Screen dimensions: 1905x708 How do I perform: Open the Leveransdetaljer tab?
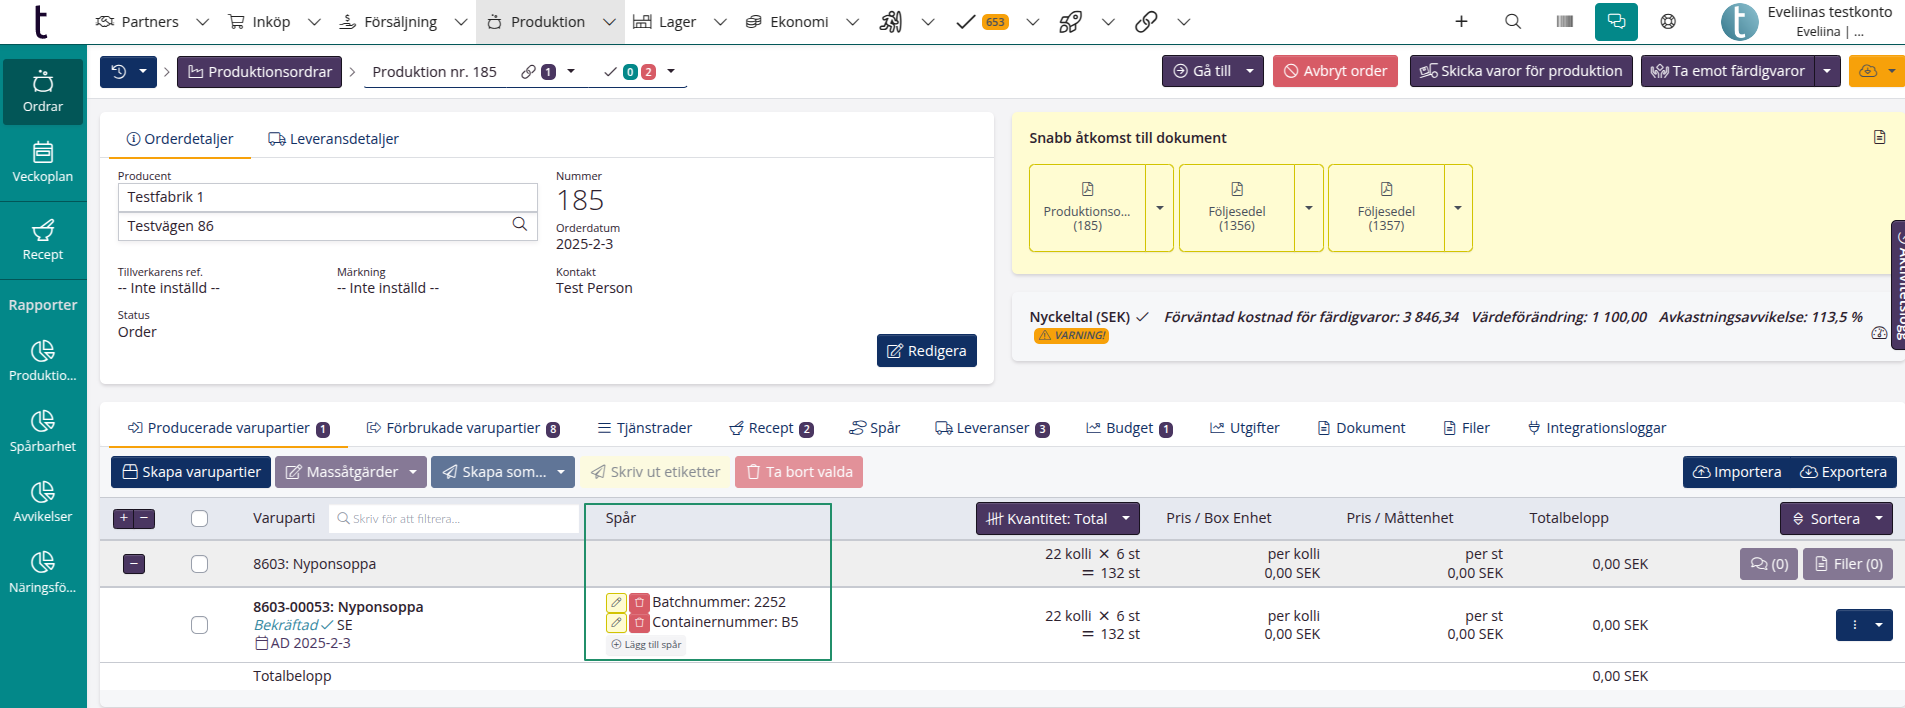point(333,139)
